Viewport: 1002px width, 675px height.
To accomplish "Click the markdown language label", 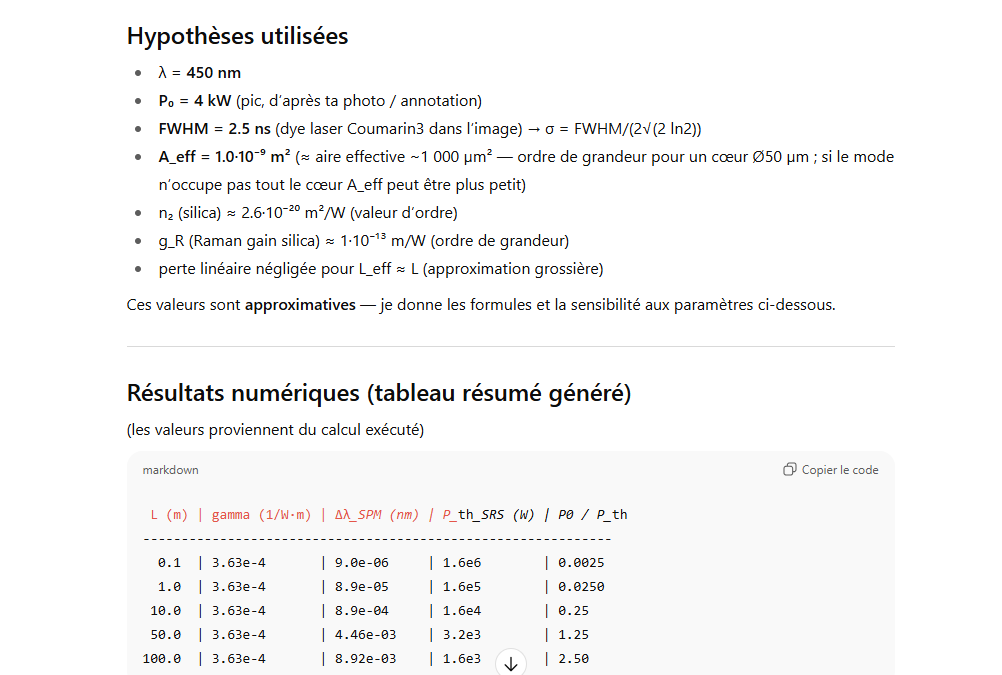I will (x=170, y=470).
